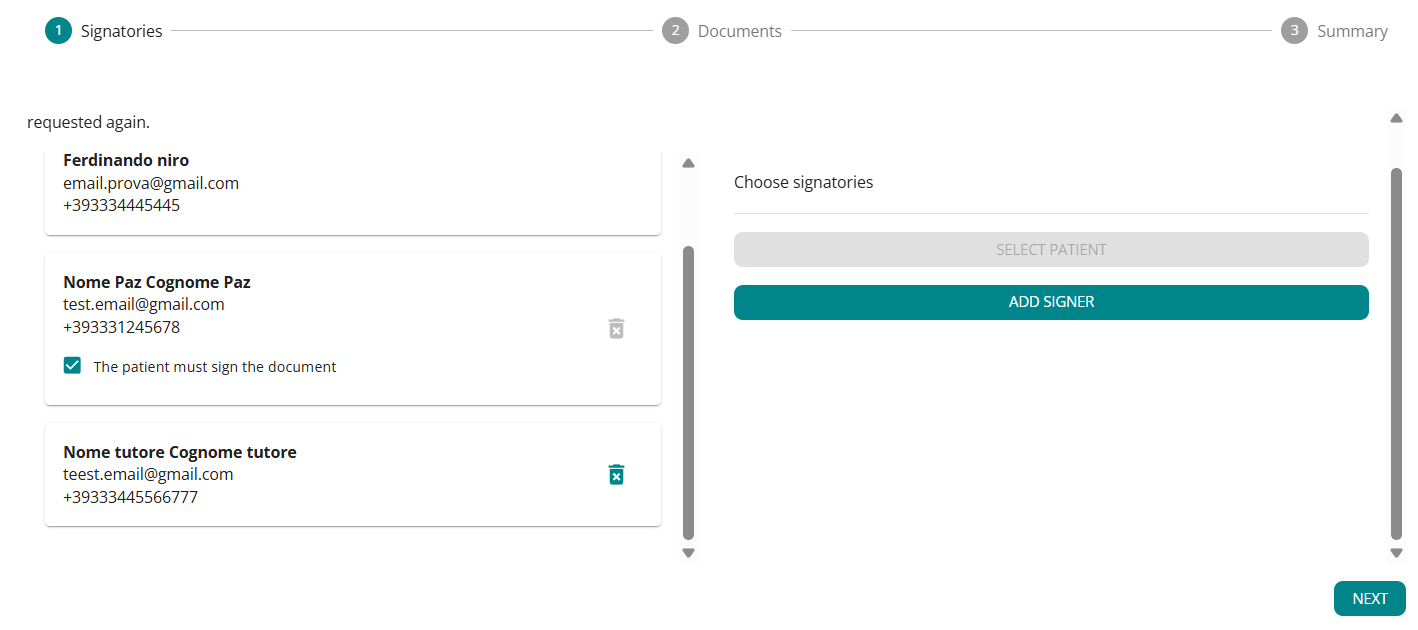
Task: Click the step 1 circle icon
Action: point(58,31)
